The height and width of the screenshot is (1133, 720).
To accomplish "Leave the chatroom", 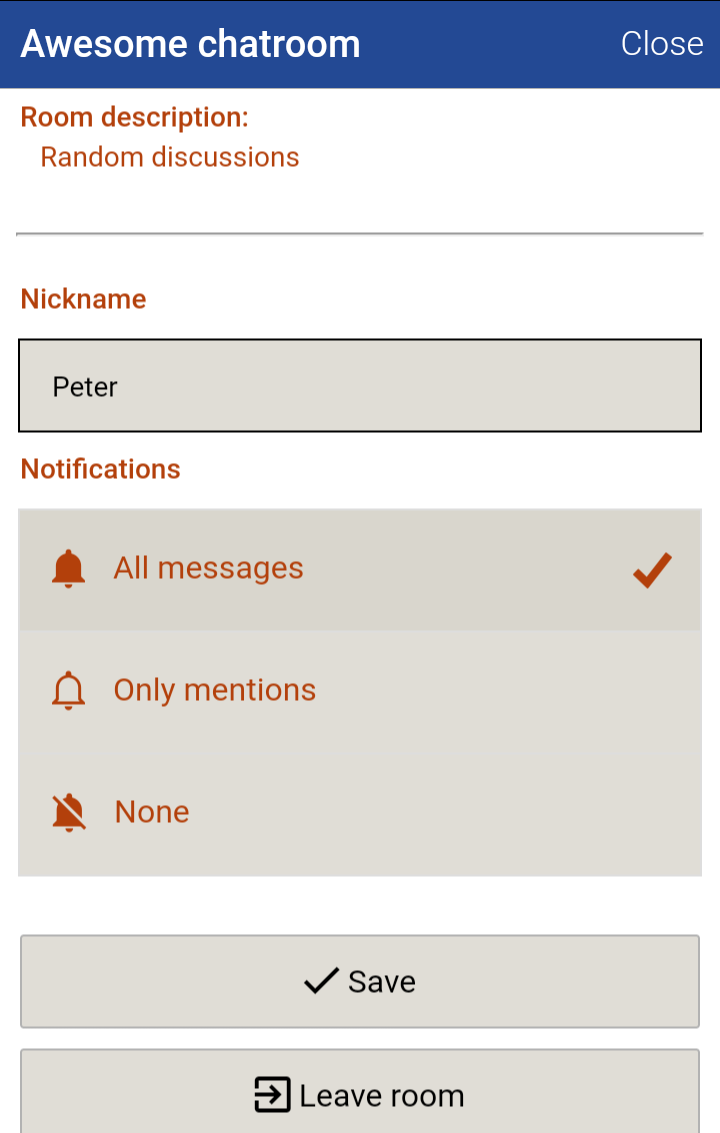I will 360,1095.
